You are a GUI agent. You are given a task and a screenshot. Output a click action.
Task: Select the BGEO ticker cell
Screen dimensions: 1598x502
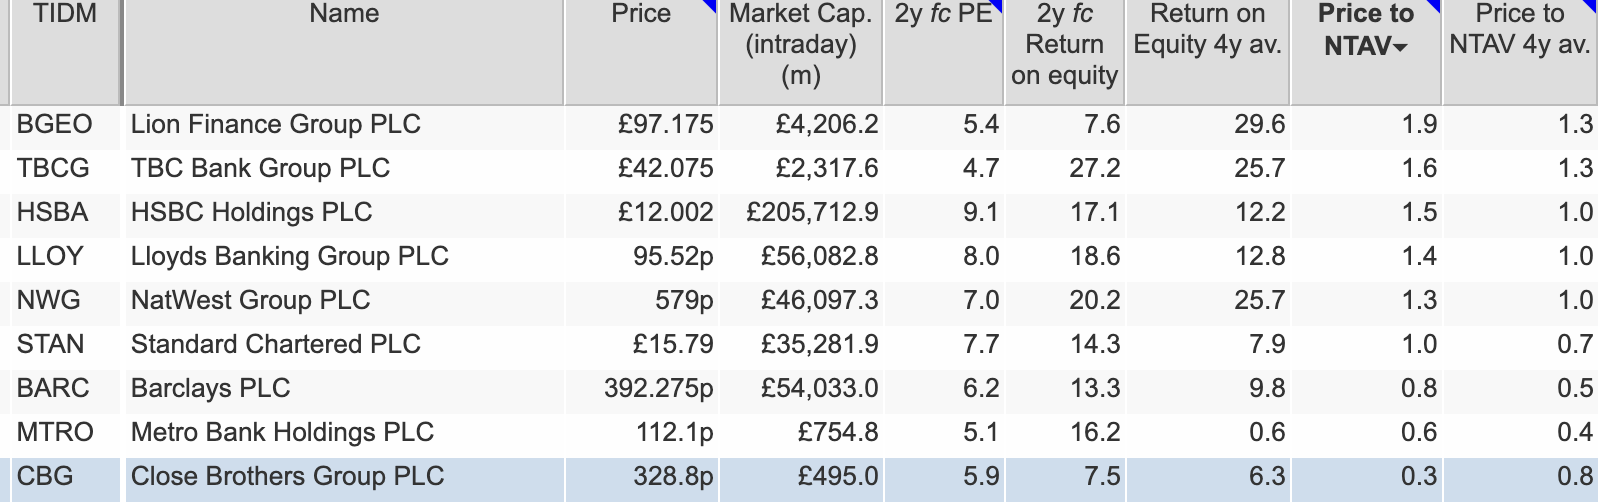pos(55,124)
